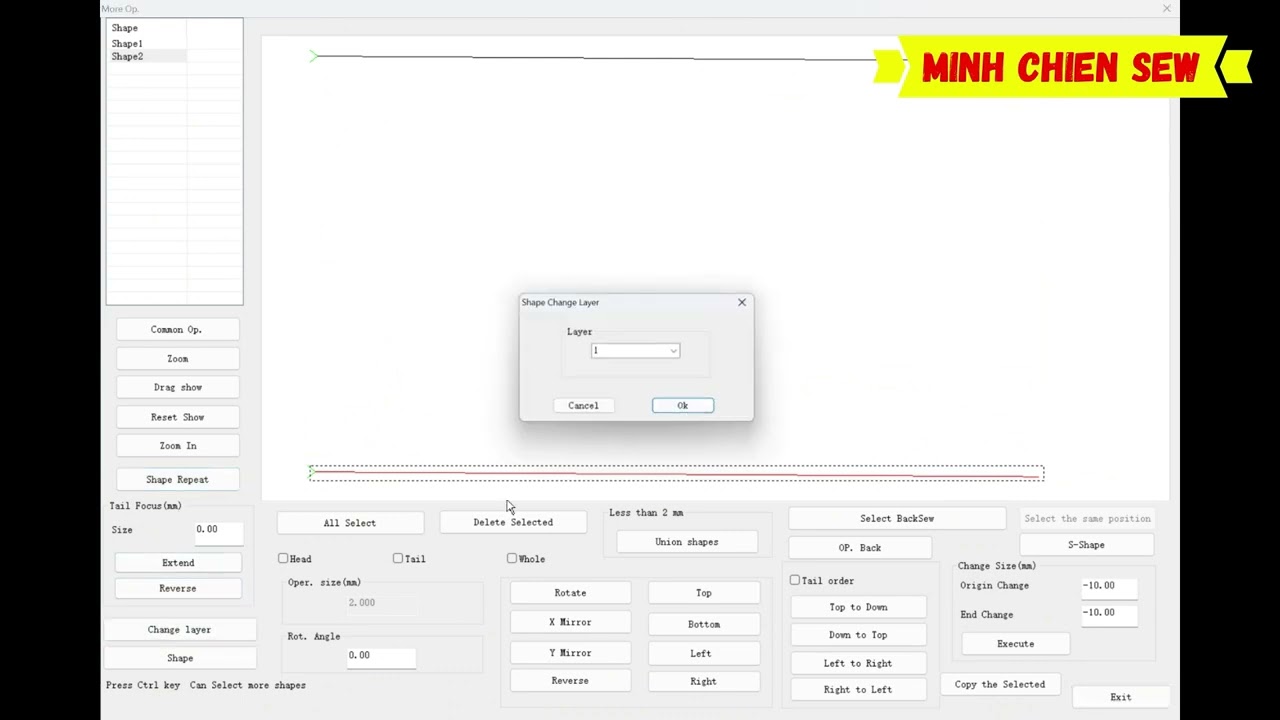The width and height of the screenshot is (1280, 720).
Task: Click the S-Shape button
Action: click(x=1086, y=545)
